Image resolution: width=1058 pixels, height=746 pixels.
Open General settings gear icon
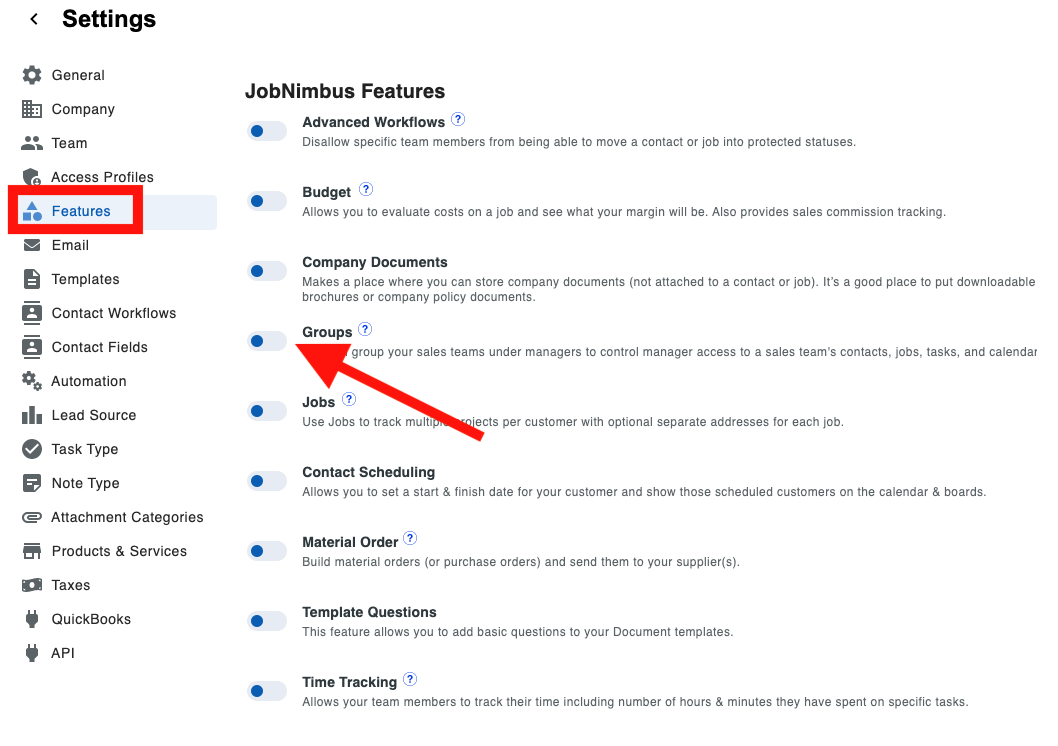(x=32, y=75)
